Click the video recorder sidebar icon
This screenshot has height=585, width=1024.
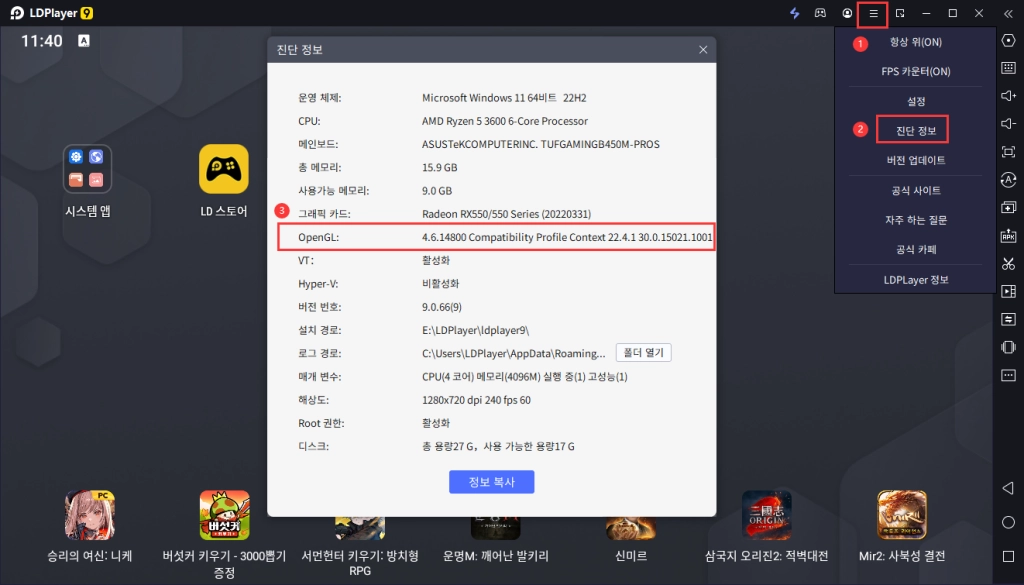point(1008,291)
